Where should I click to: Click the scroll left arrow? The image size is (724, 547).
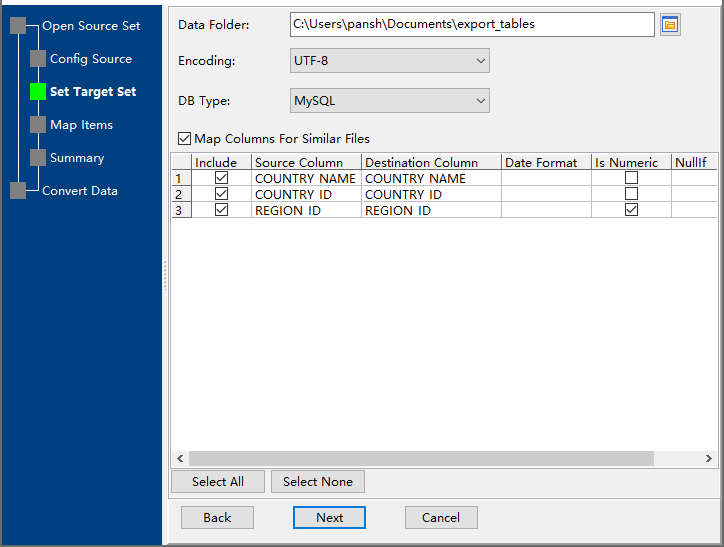click(180, 458)
